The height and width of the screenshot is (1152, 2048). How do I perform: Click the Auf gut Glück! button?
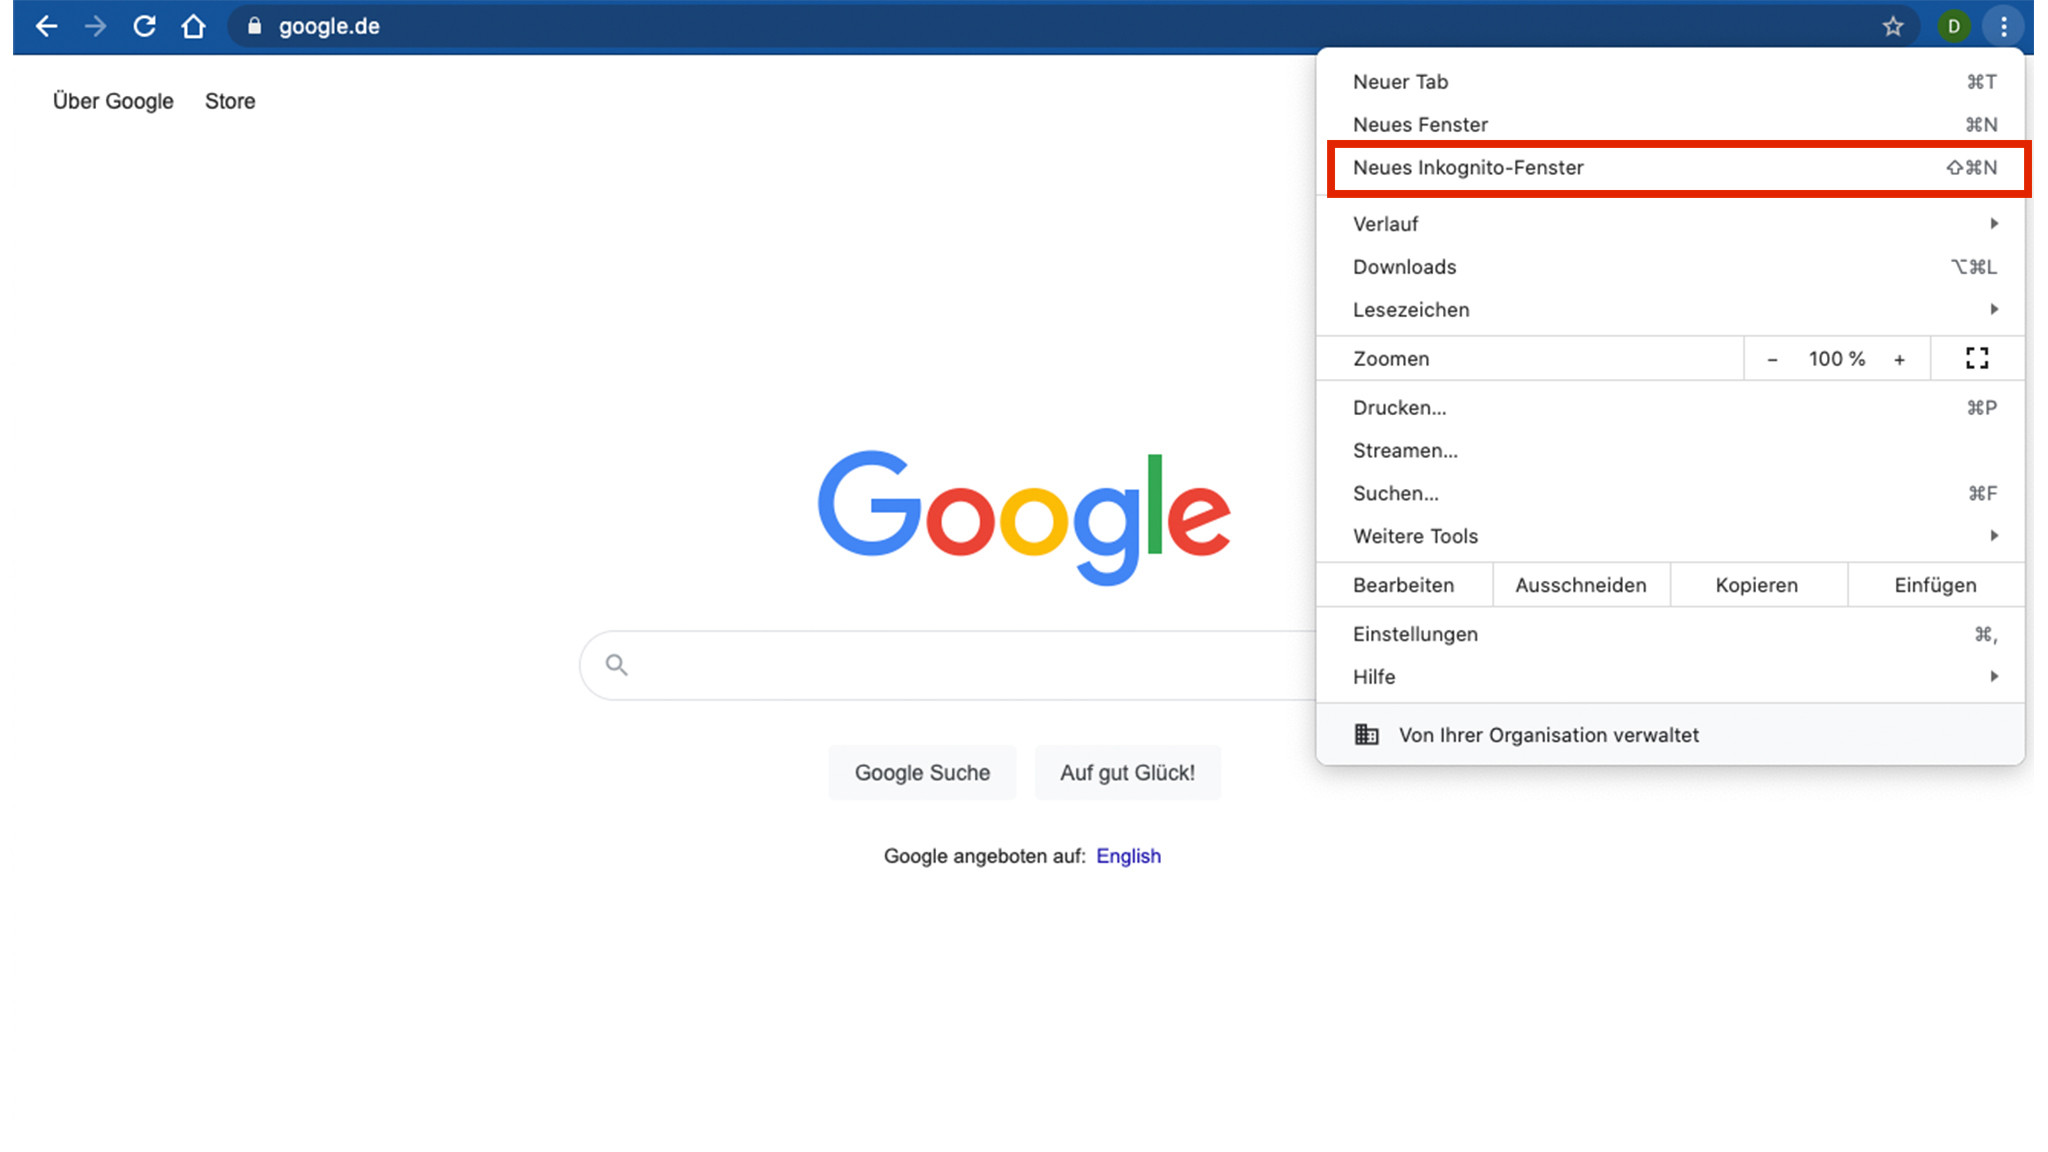(1127, 773)
